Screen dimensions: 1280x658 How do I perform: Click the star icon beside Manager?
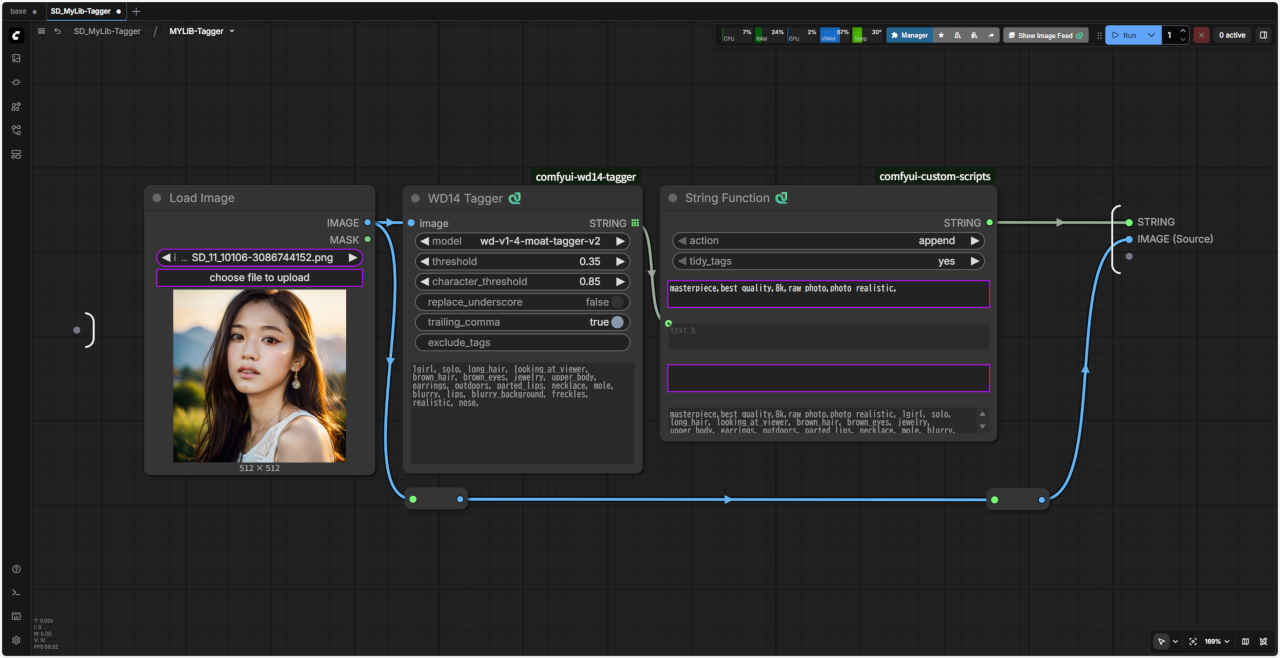coord(940,35)
